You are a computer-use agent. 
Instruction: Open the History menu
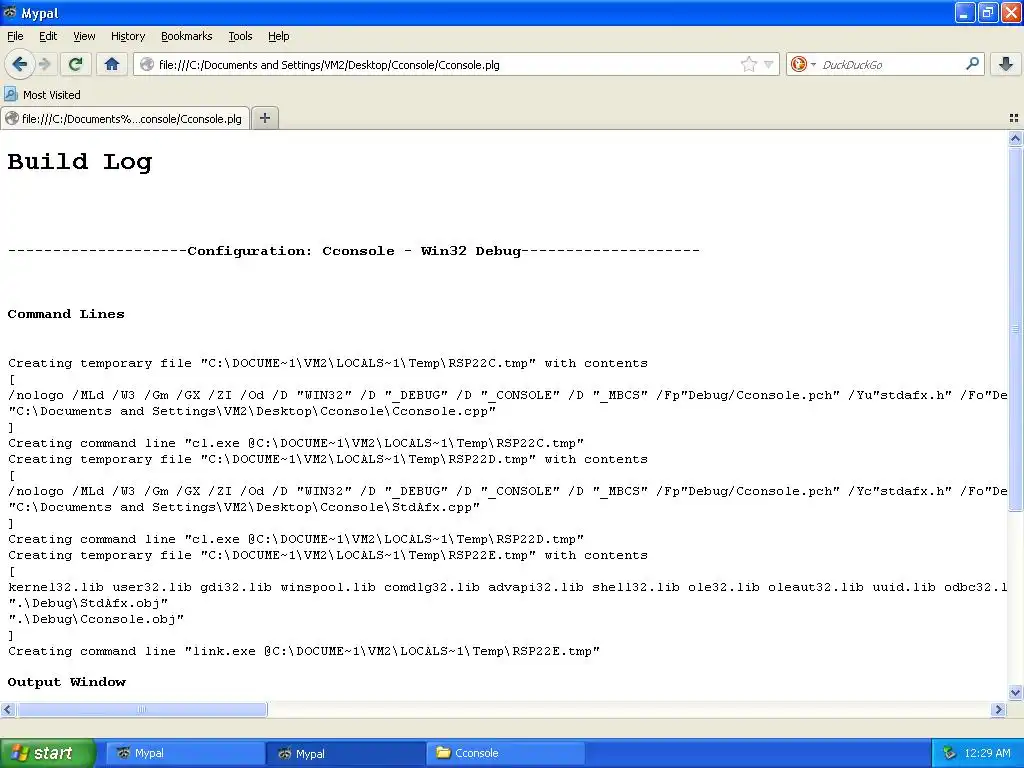[127, 36]
